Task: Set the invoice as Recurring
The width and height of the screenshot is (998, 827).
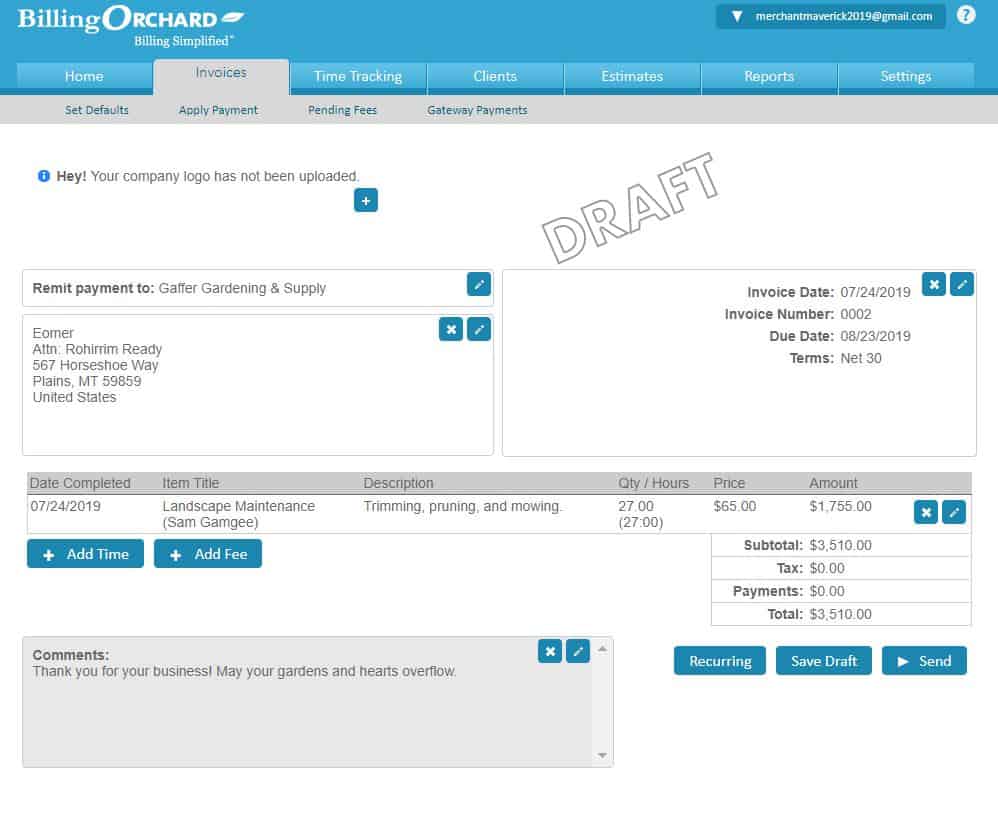Action: click(x=720, y=661)
